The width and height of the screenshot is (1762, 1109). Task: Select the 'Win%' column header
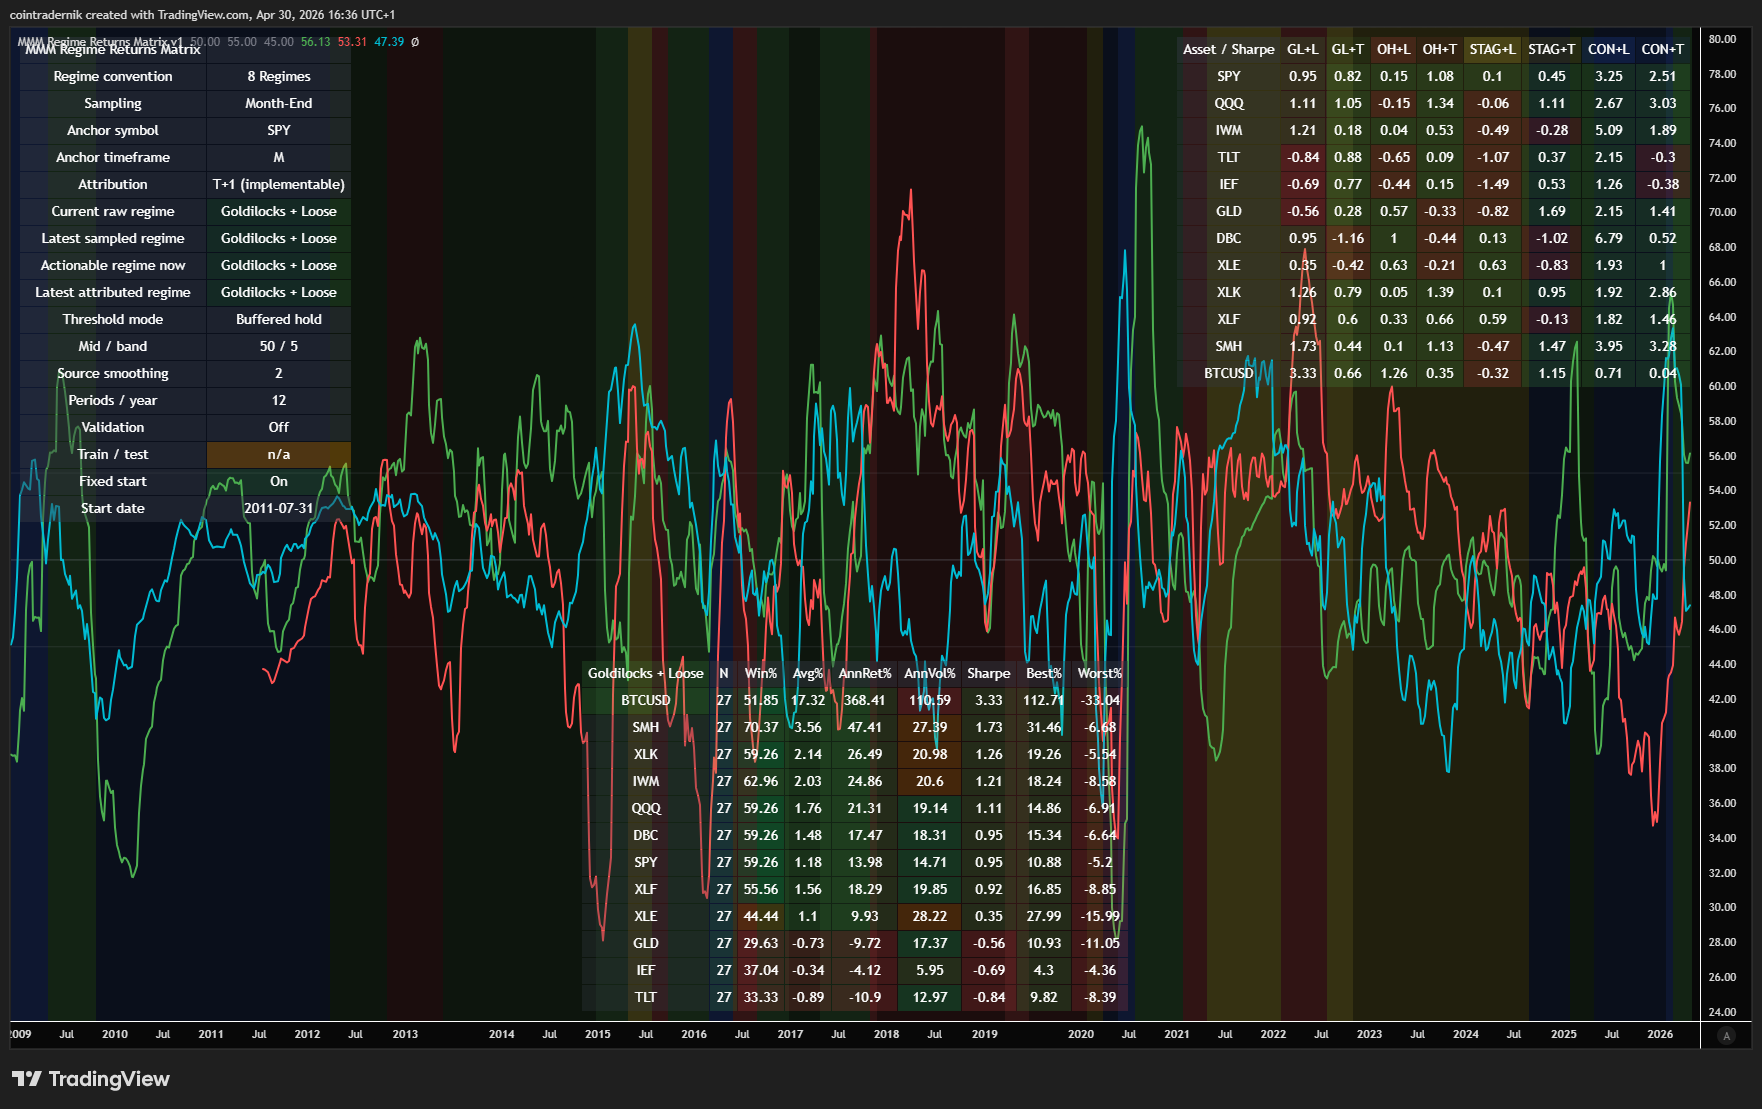(x=761, y=674)
